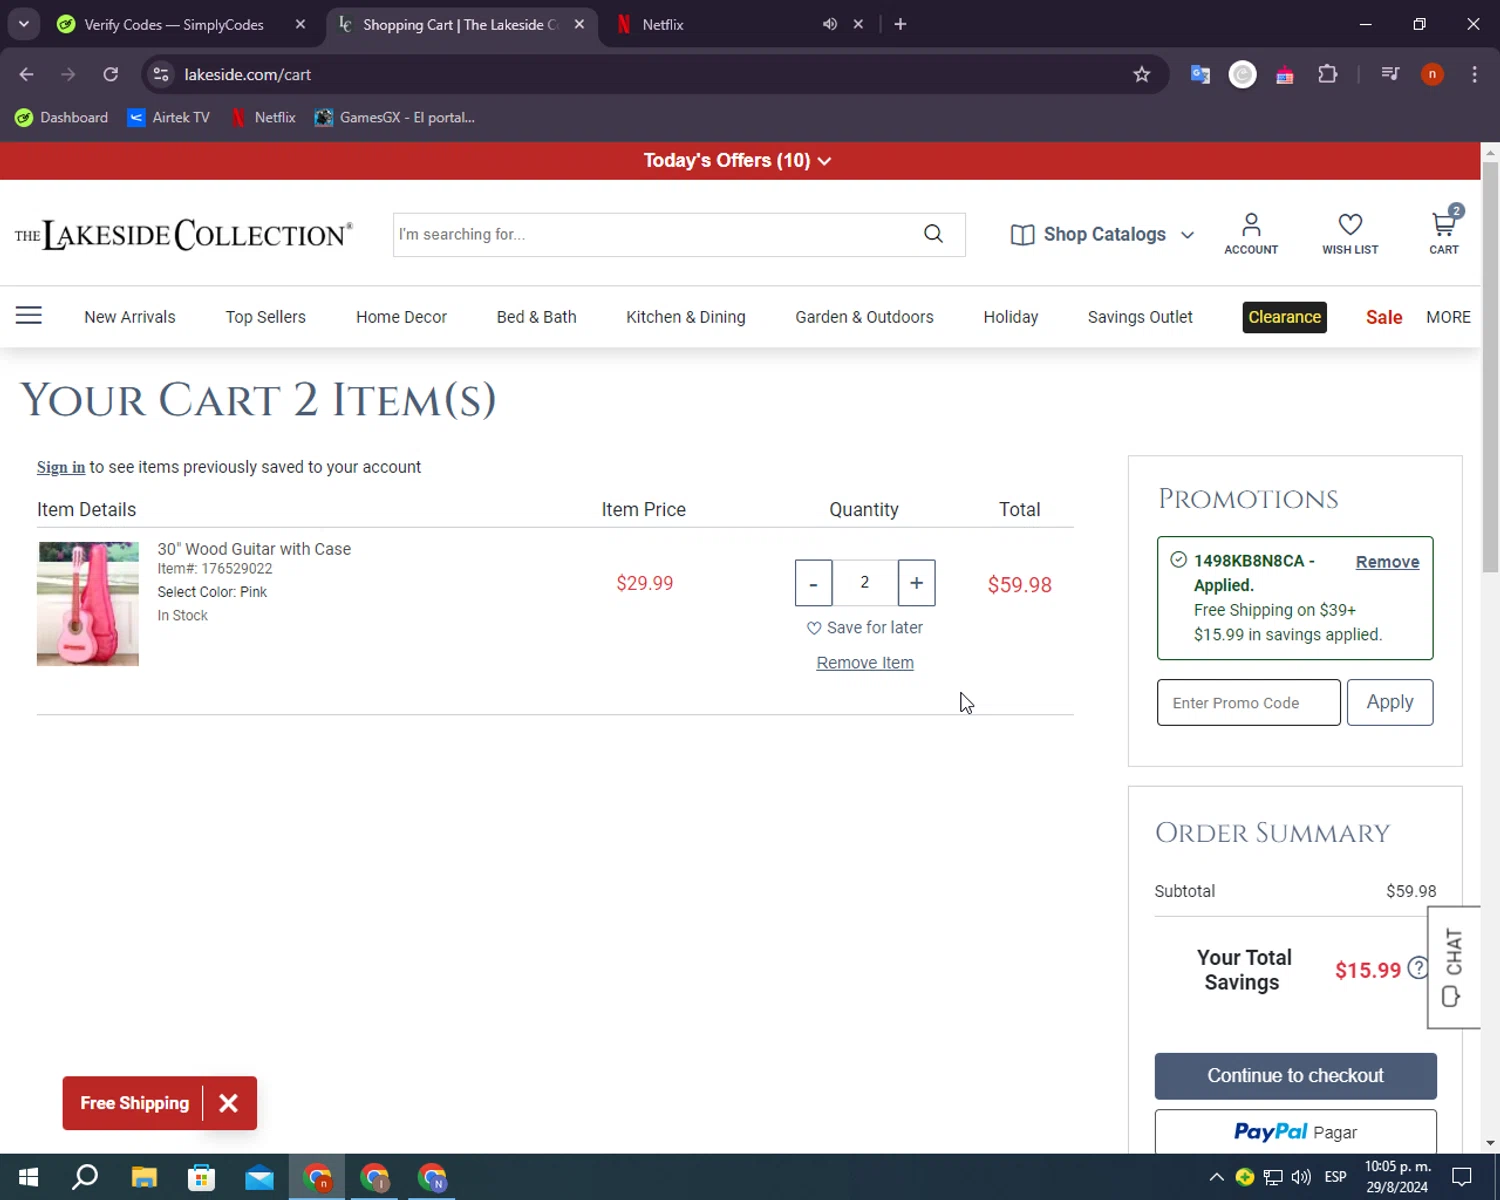Click the Chrome profile avatar icon
The width and height of the screenshot is (1500, 1200).
[x=1432, y=74]
